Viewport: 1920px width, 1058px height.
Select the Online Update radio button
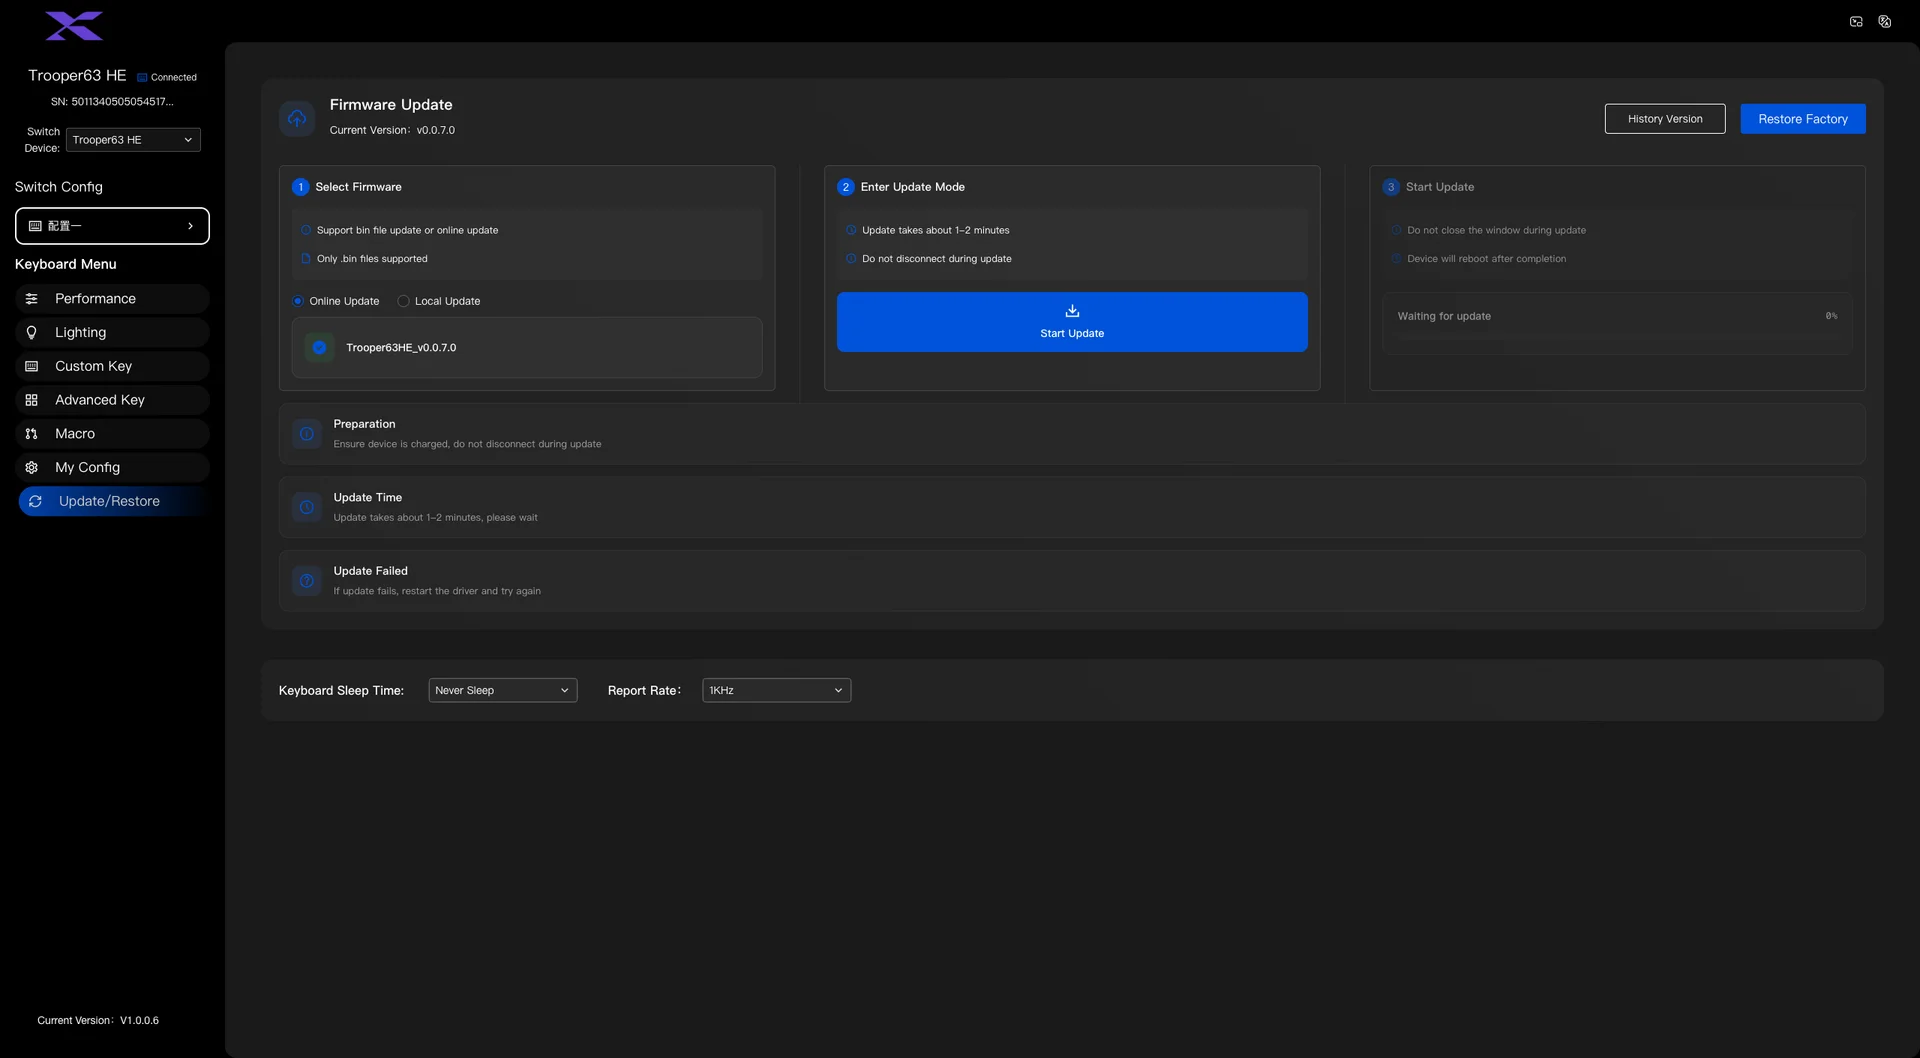(298, 301)
